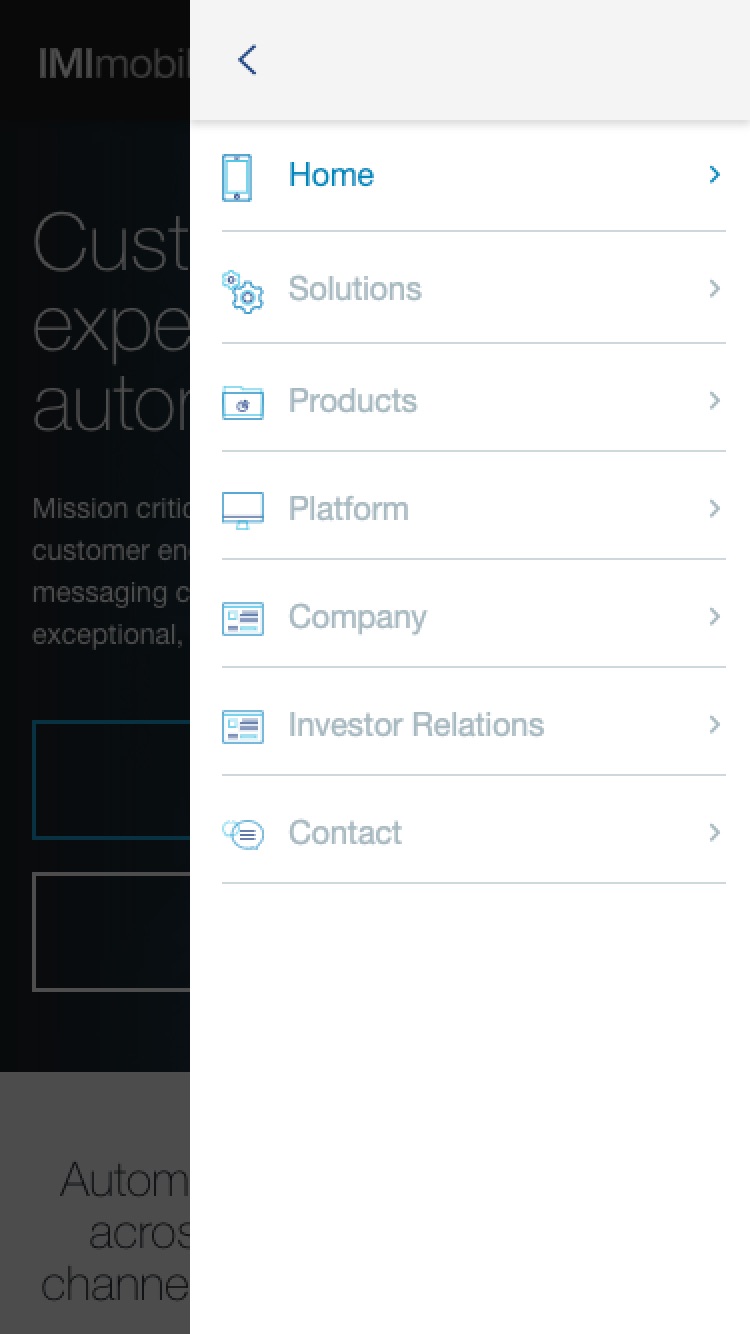Tap the speech bubble icon next to Contact

242,833
